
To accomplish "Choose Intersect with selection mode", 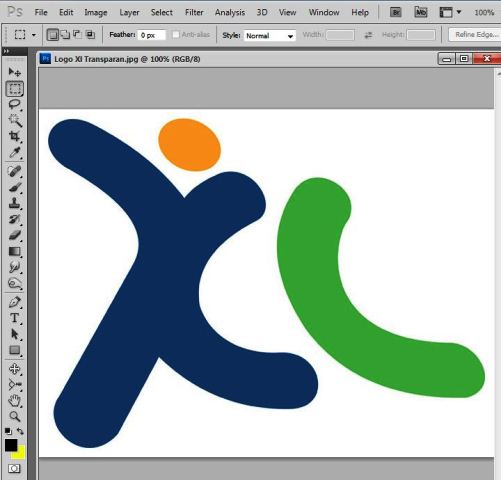I will (x=90, y=34).
